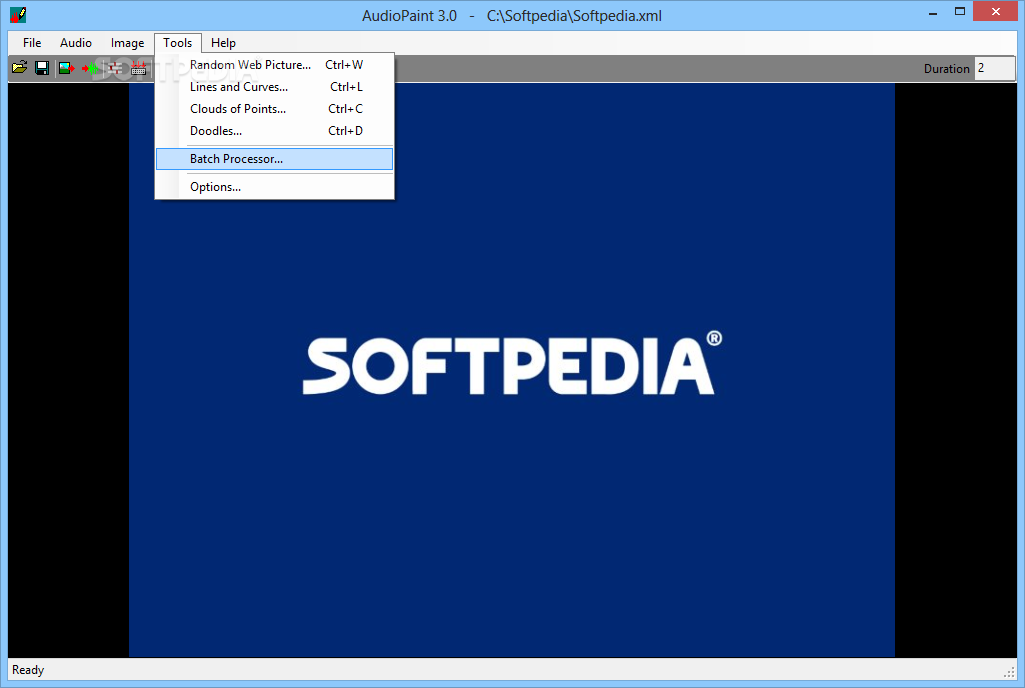1025x688 pixels.
Task: Launch the Batch Processor entry
Action: 275,159
